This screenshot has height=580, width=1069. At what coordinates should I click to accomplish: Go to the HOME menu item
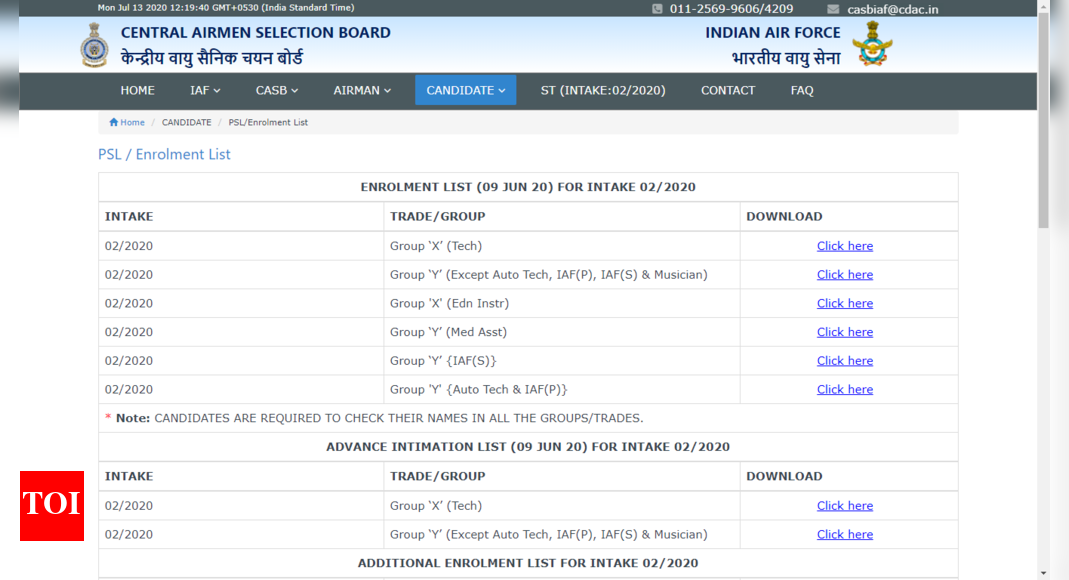[137, 90]
